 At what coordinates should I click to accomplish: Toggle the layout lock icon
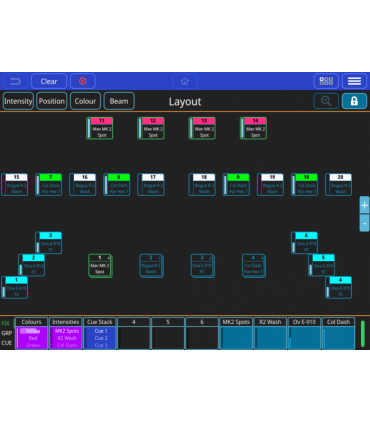point(354,101)
